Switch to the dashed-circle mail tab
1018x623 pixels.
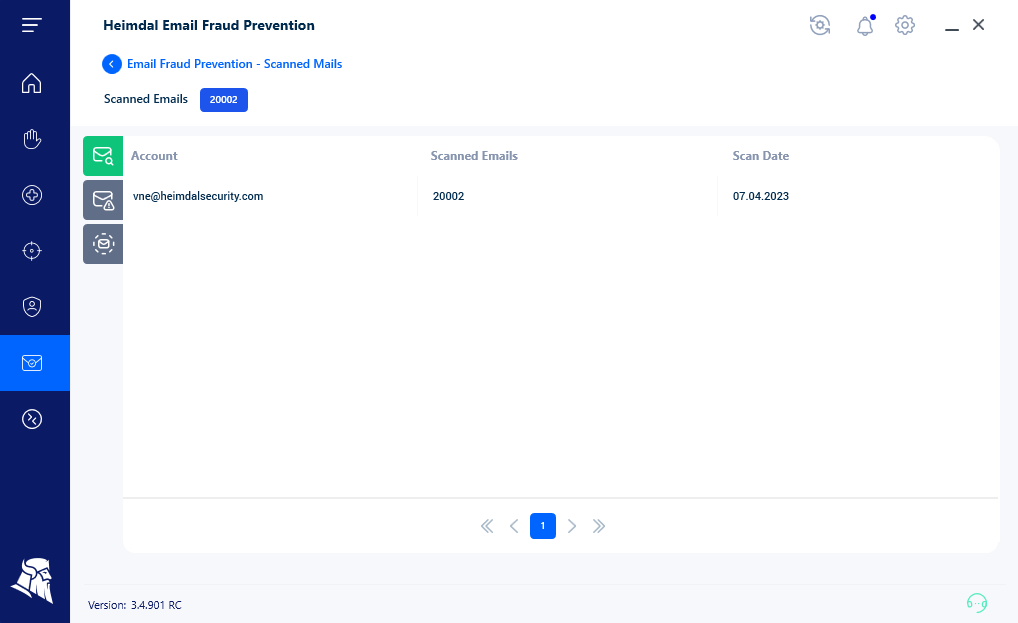[x=103, y=244]
